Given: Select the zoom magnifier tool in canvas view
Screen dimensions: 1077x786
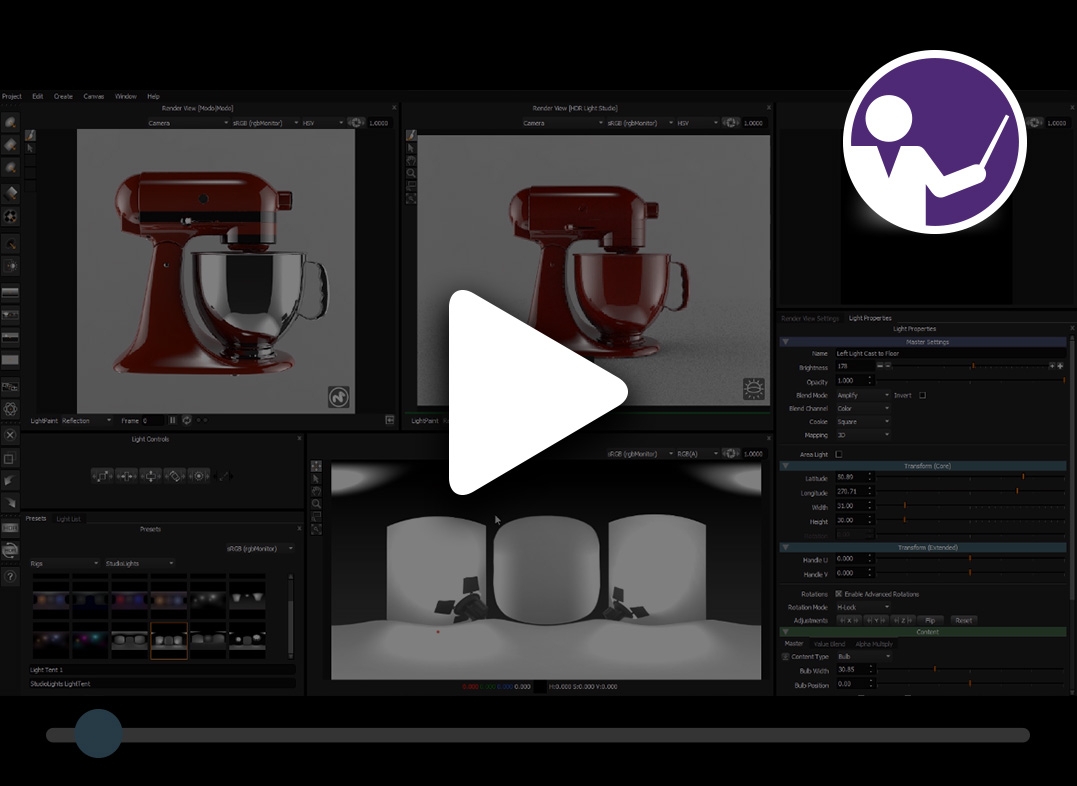Looking at the screenshot, I should [316, 504].
